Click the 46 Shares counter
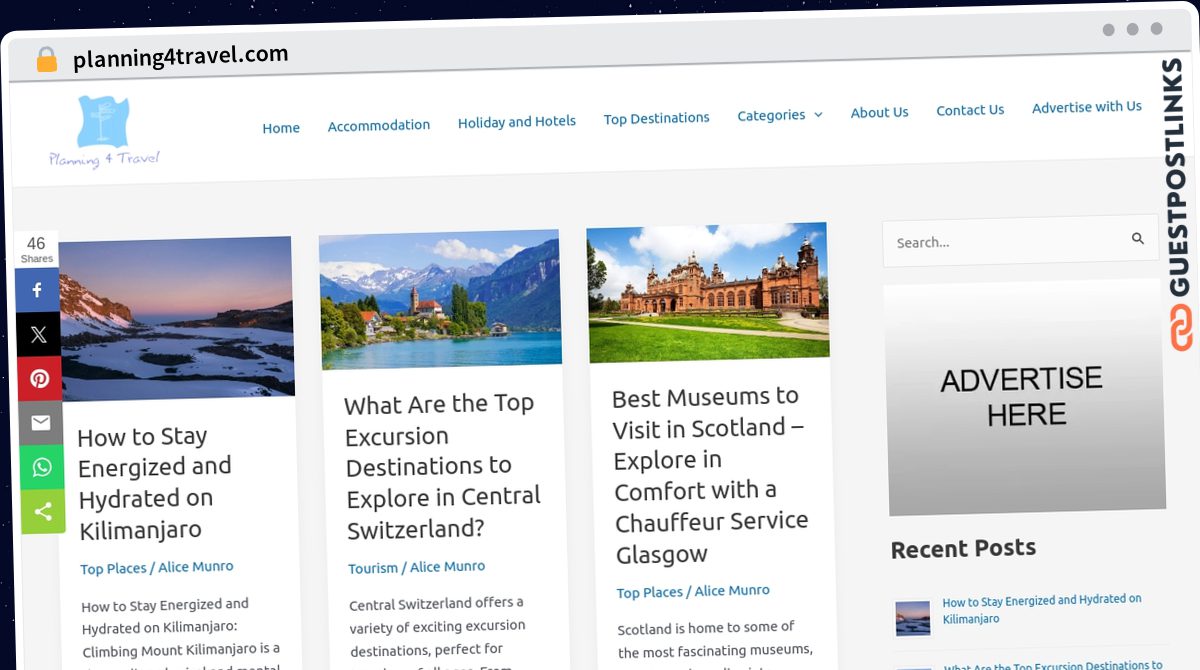The image size is (1200, 670). point(36,249)
